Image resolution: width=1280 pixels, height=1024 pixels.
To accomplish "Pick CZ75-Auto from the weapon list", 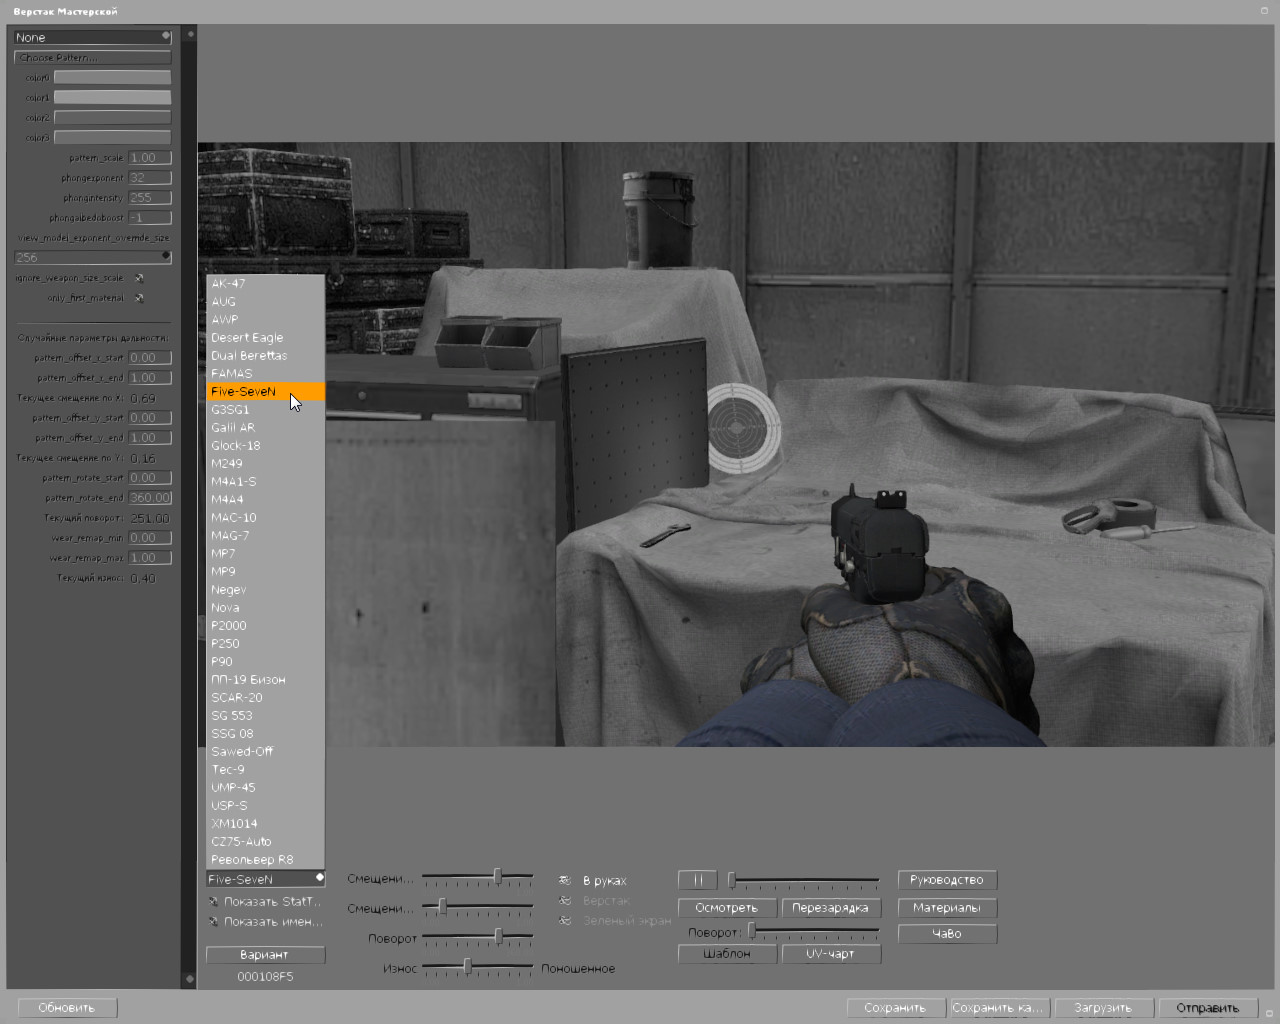I will (265, 841).
